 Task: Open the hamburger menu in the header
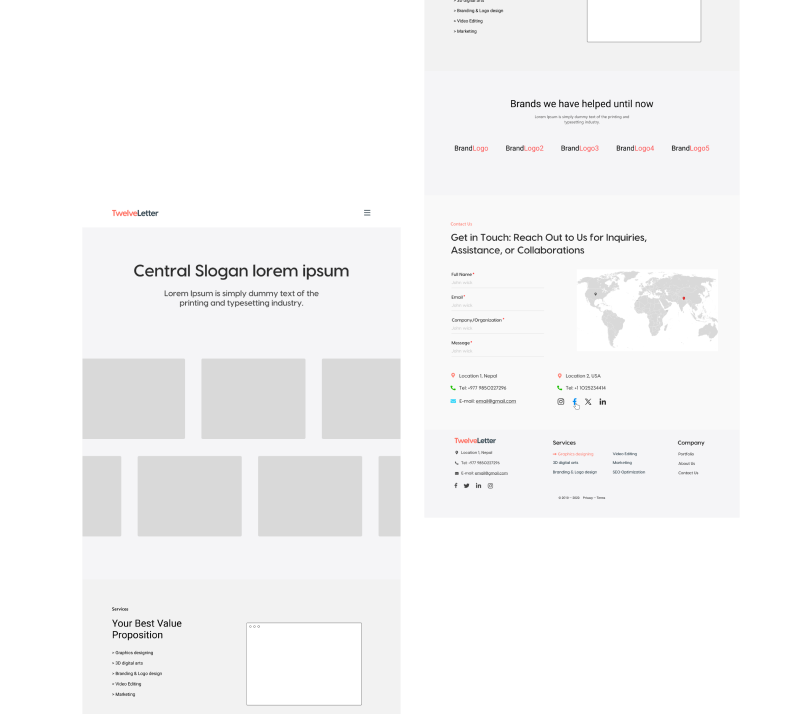point(367,213)
